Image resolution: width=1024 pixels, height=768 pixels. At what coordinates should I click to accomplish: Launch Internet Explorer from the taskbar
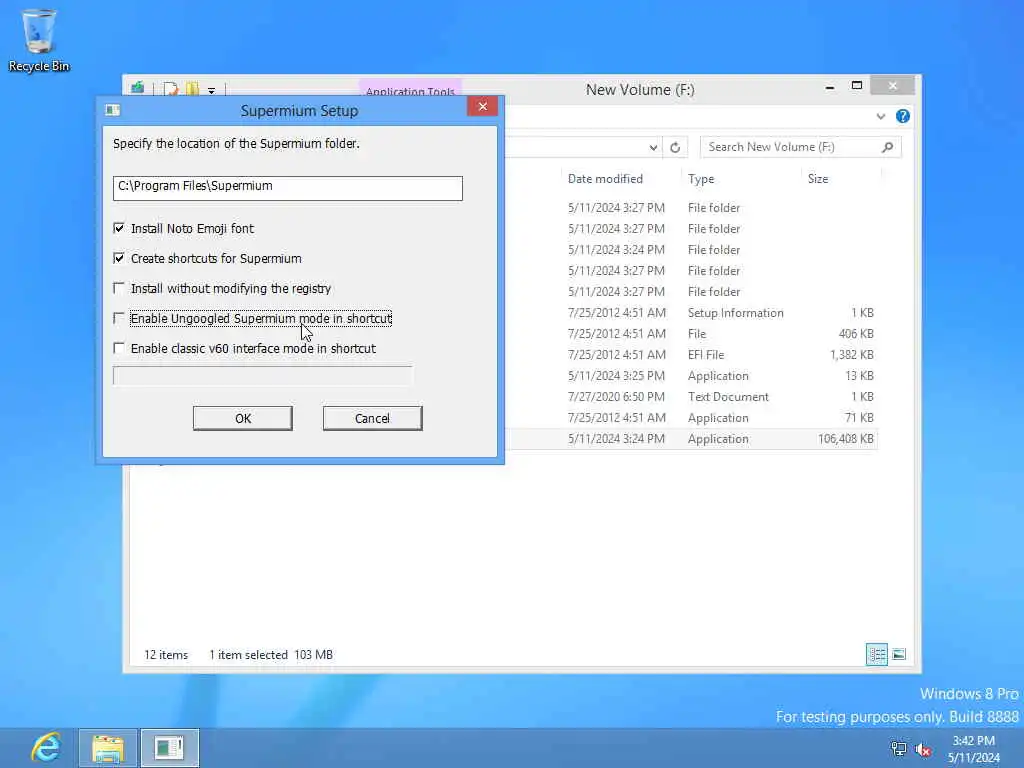click(46, 748)
